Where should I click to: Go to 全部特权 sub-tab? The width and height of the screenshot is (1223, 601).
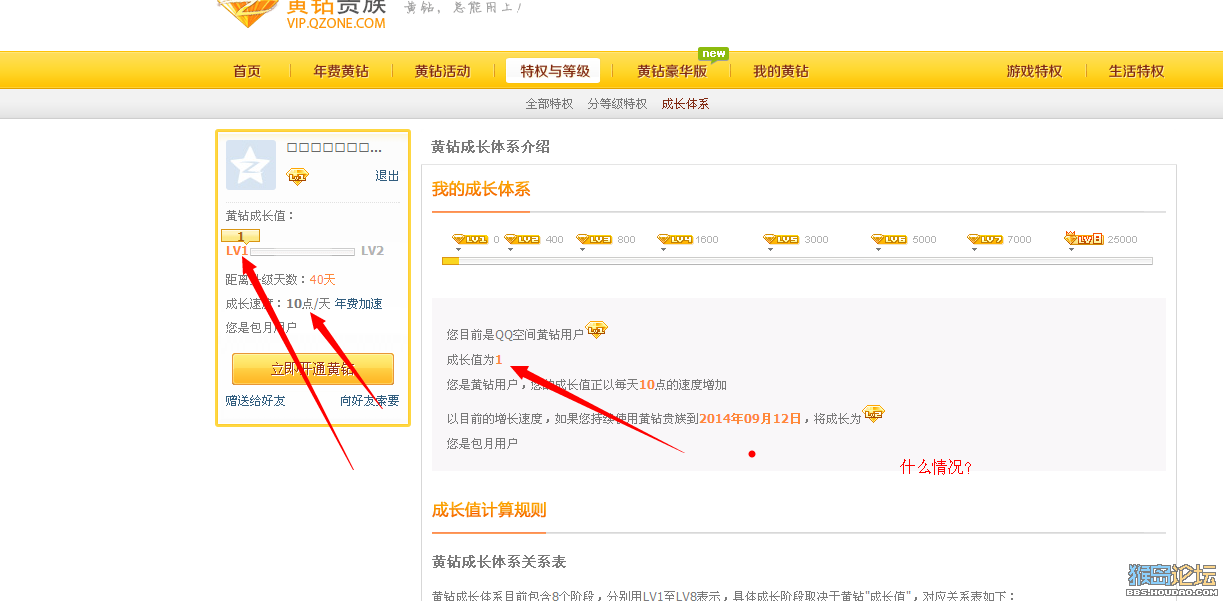pyautogui.click(x=549, y=104)
